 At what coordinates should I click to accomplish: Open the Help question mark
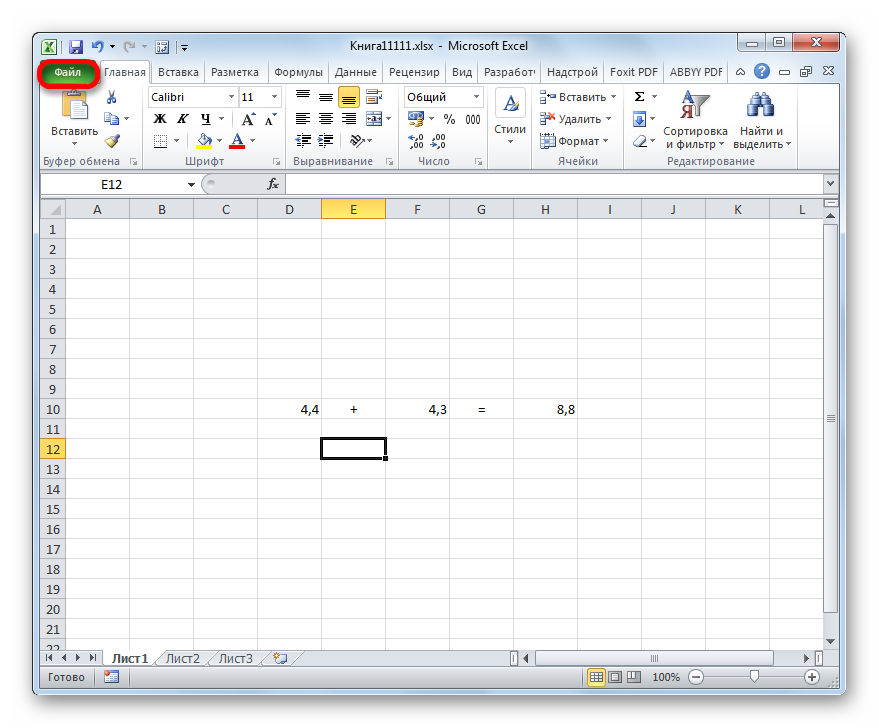[x=762, y=72]
